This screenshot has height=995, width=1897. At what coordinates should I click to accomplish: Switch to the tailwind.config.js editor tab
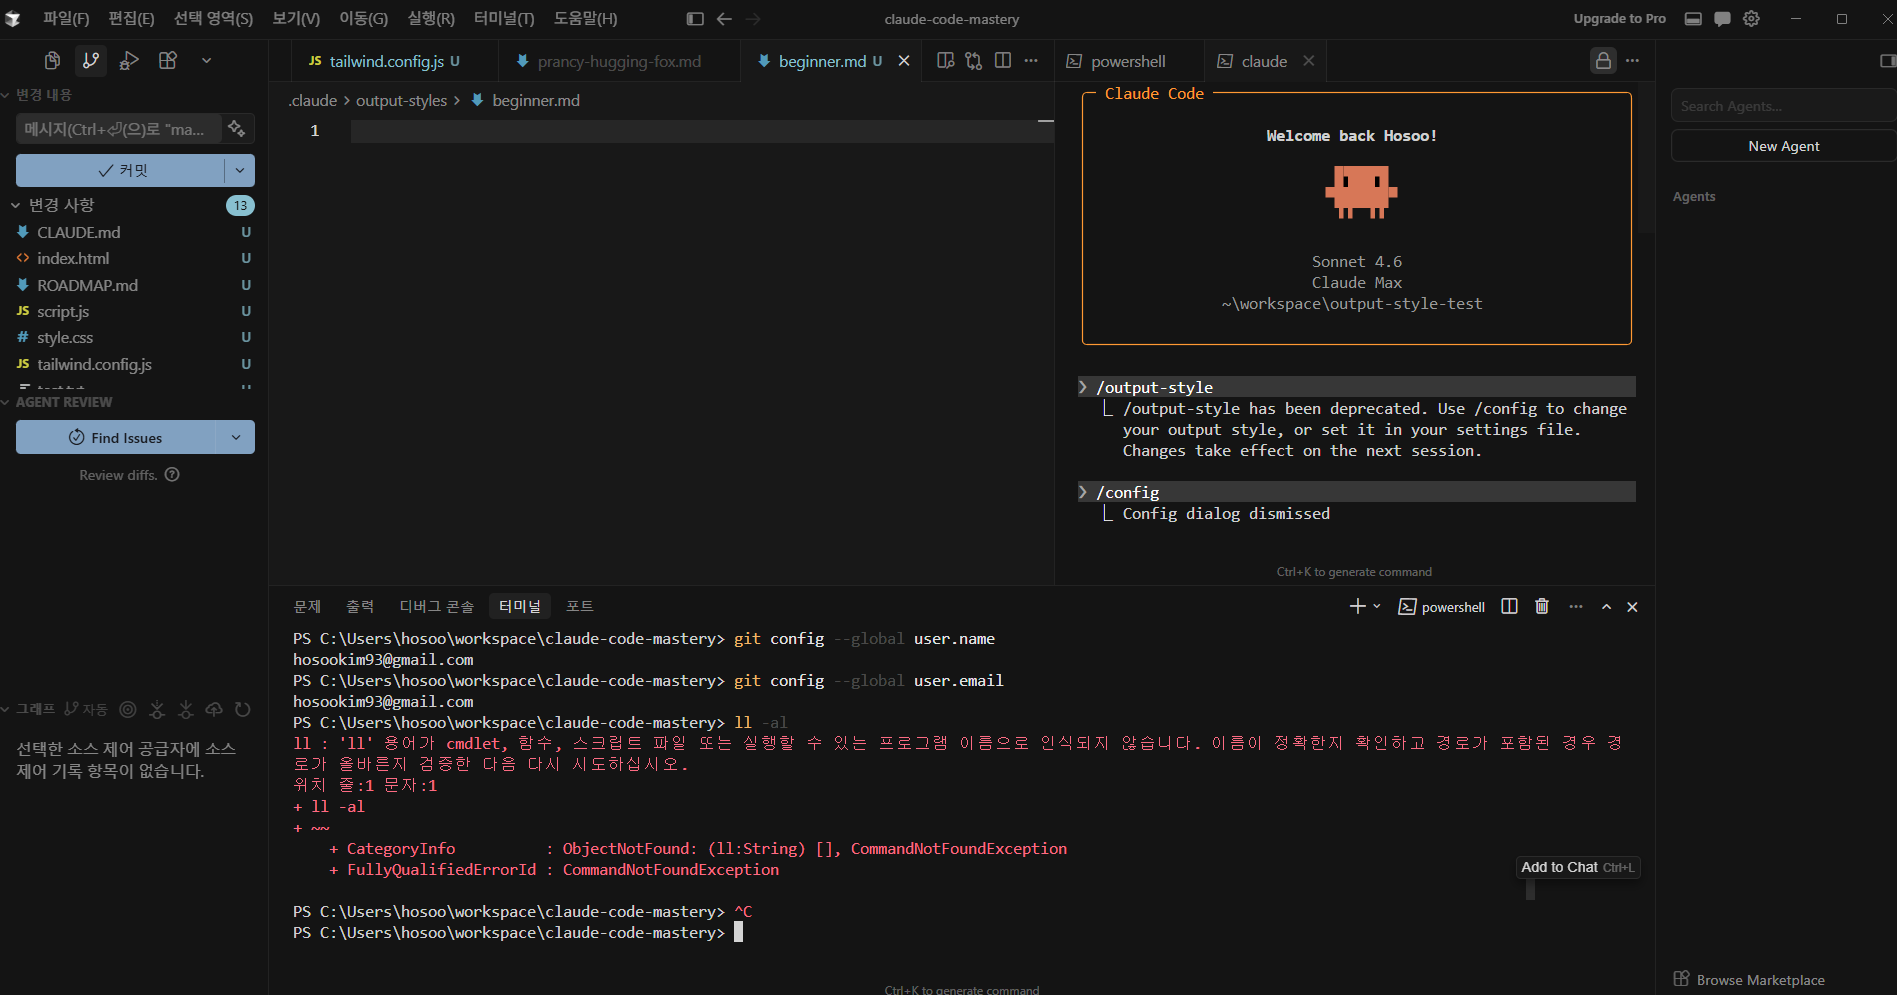[386, 61]
